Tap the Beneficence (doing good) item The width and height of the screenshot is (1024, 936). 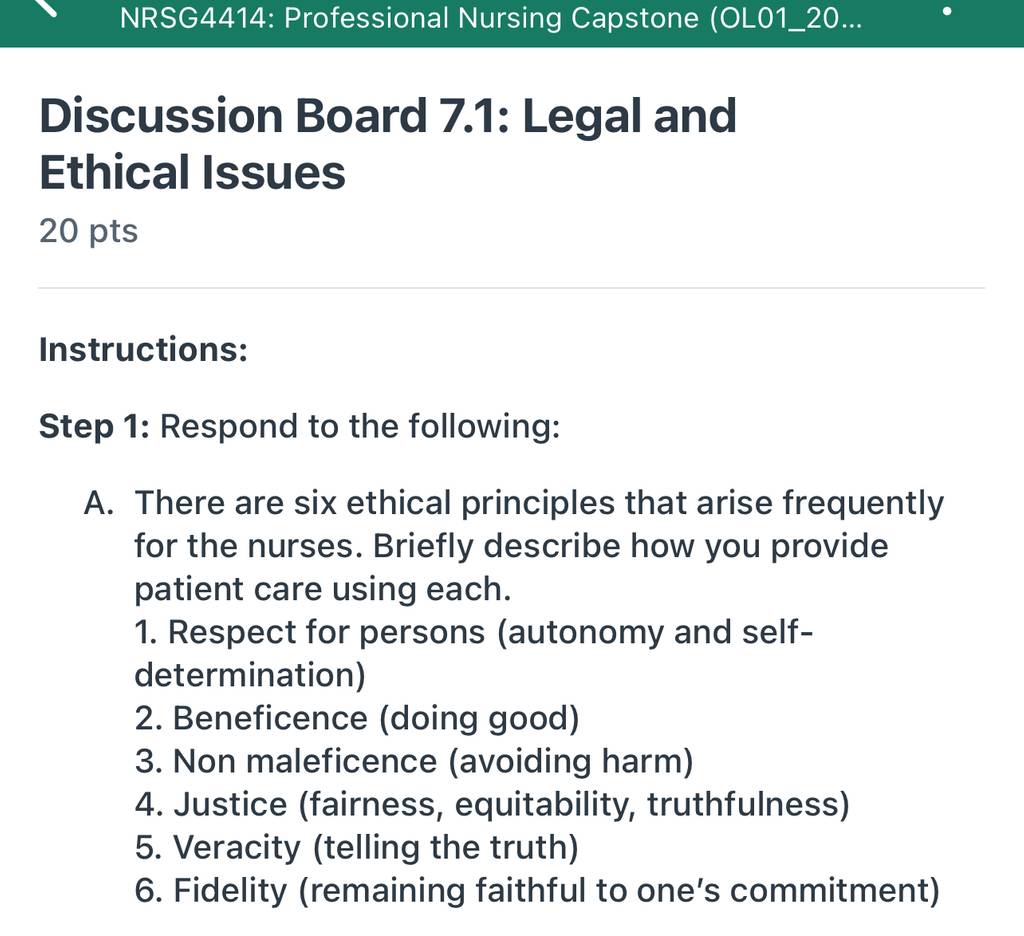[357, 718]
